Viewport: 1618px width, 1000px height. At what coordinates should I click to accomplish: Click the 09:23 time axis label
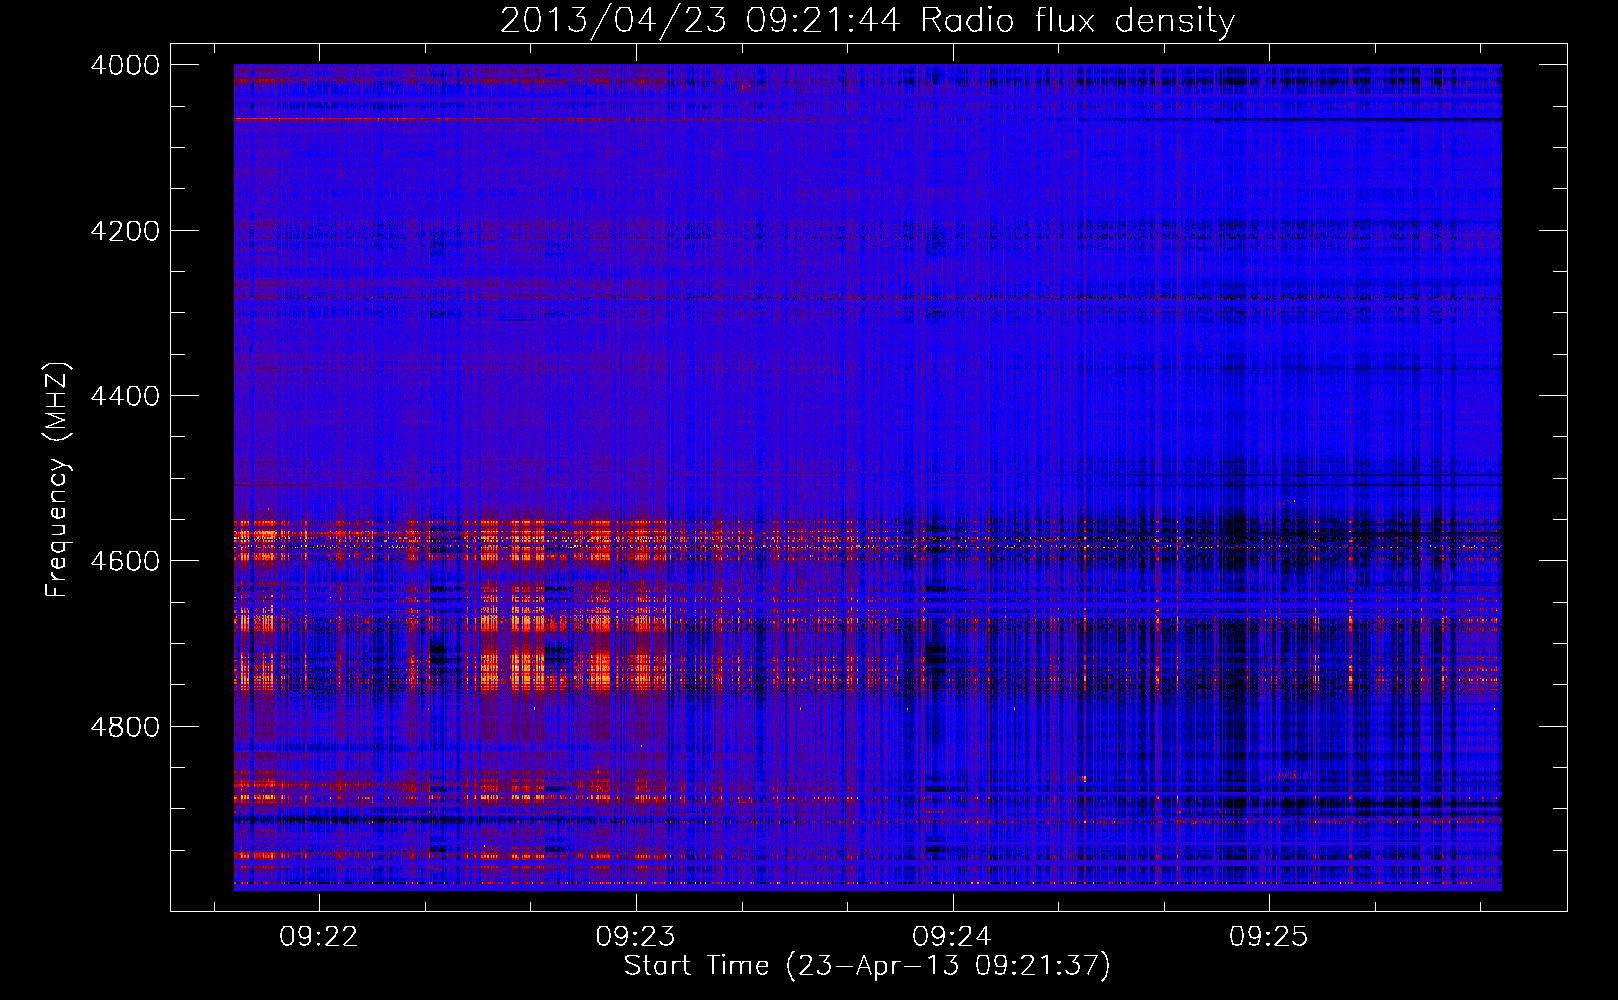click(635, 936)
